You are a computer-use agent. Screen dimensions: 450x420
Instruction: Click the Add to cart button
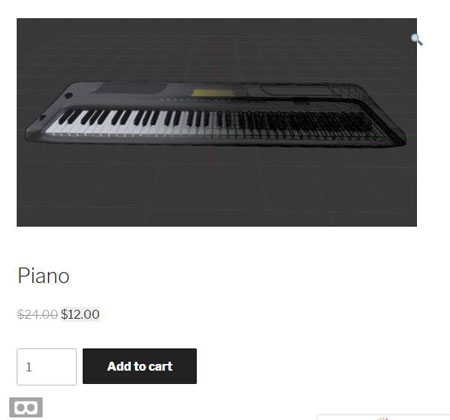pyautogui.click(x=140, y=366)
